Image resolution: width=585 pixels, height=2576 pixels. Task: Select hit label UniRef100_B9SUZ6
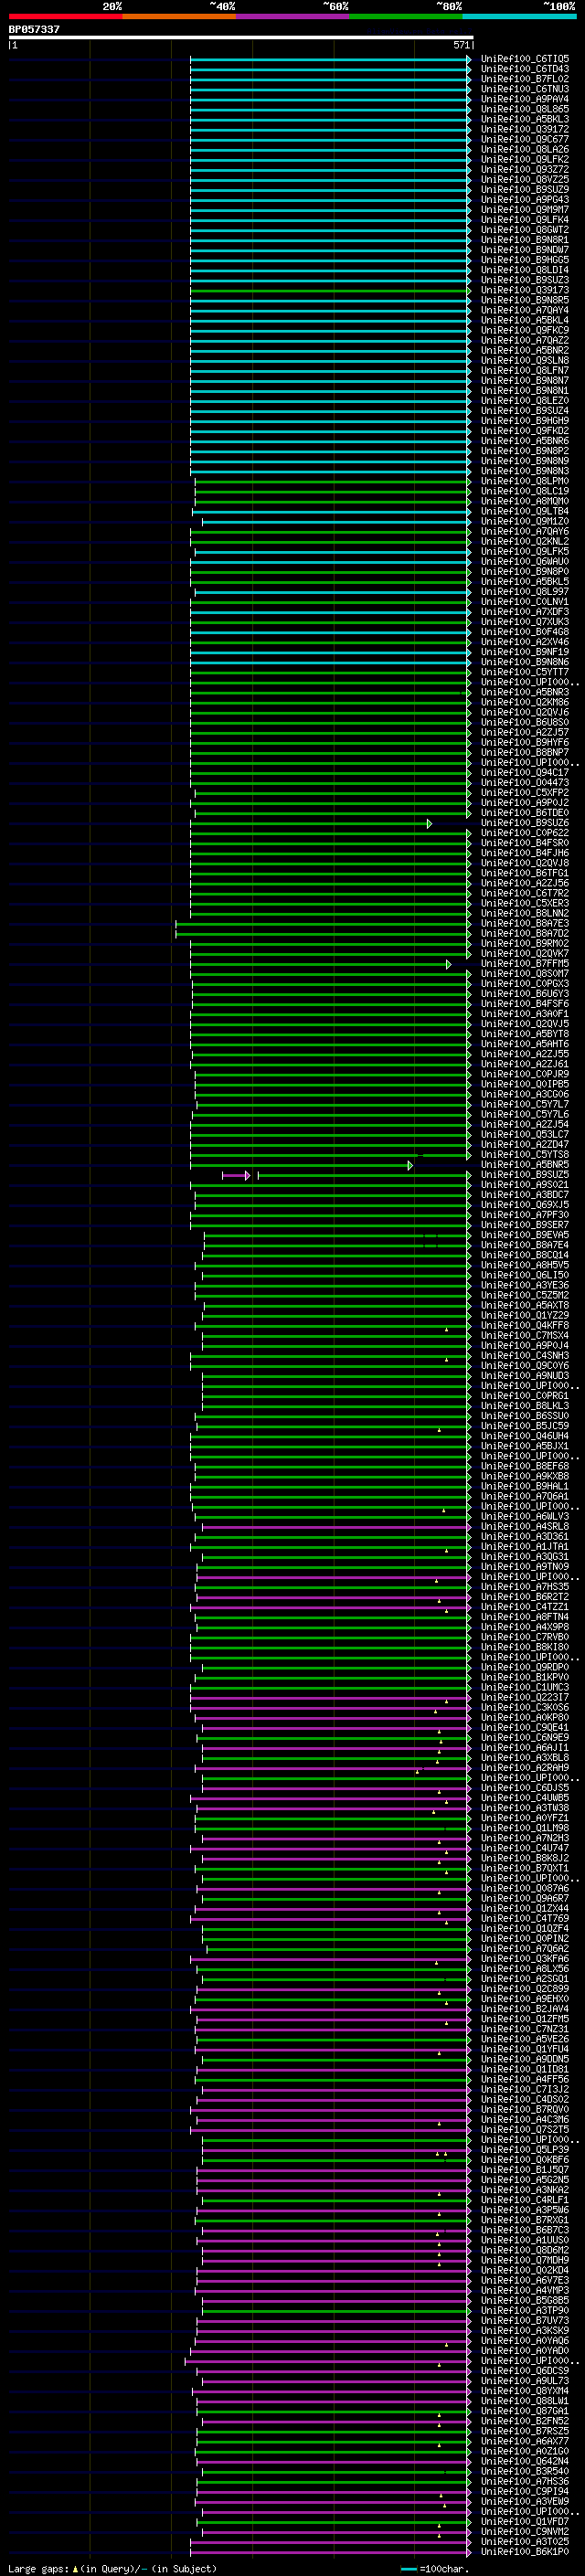[x=525, y=823]
